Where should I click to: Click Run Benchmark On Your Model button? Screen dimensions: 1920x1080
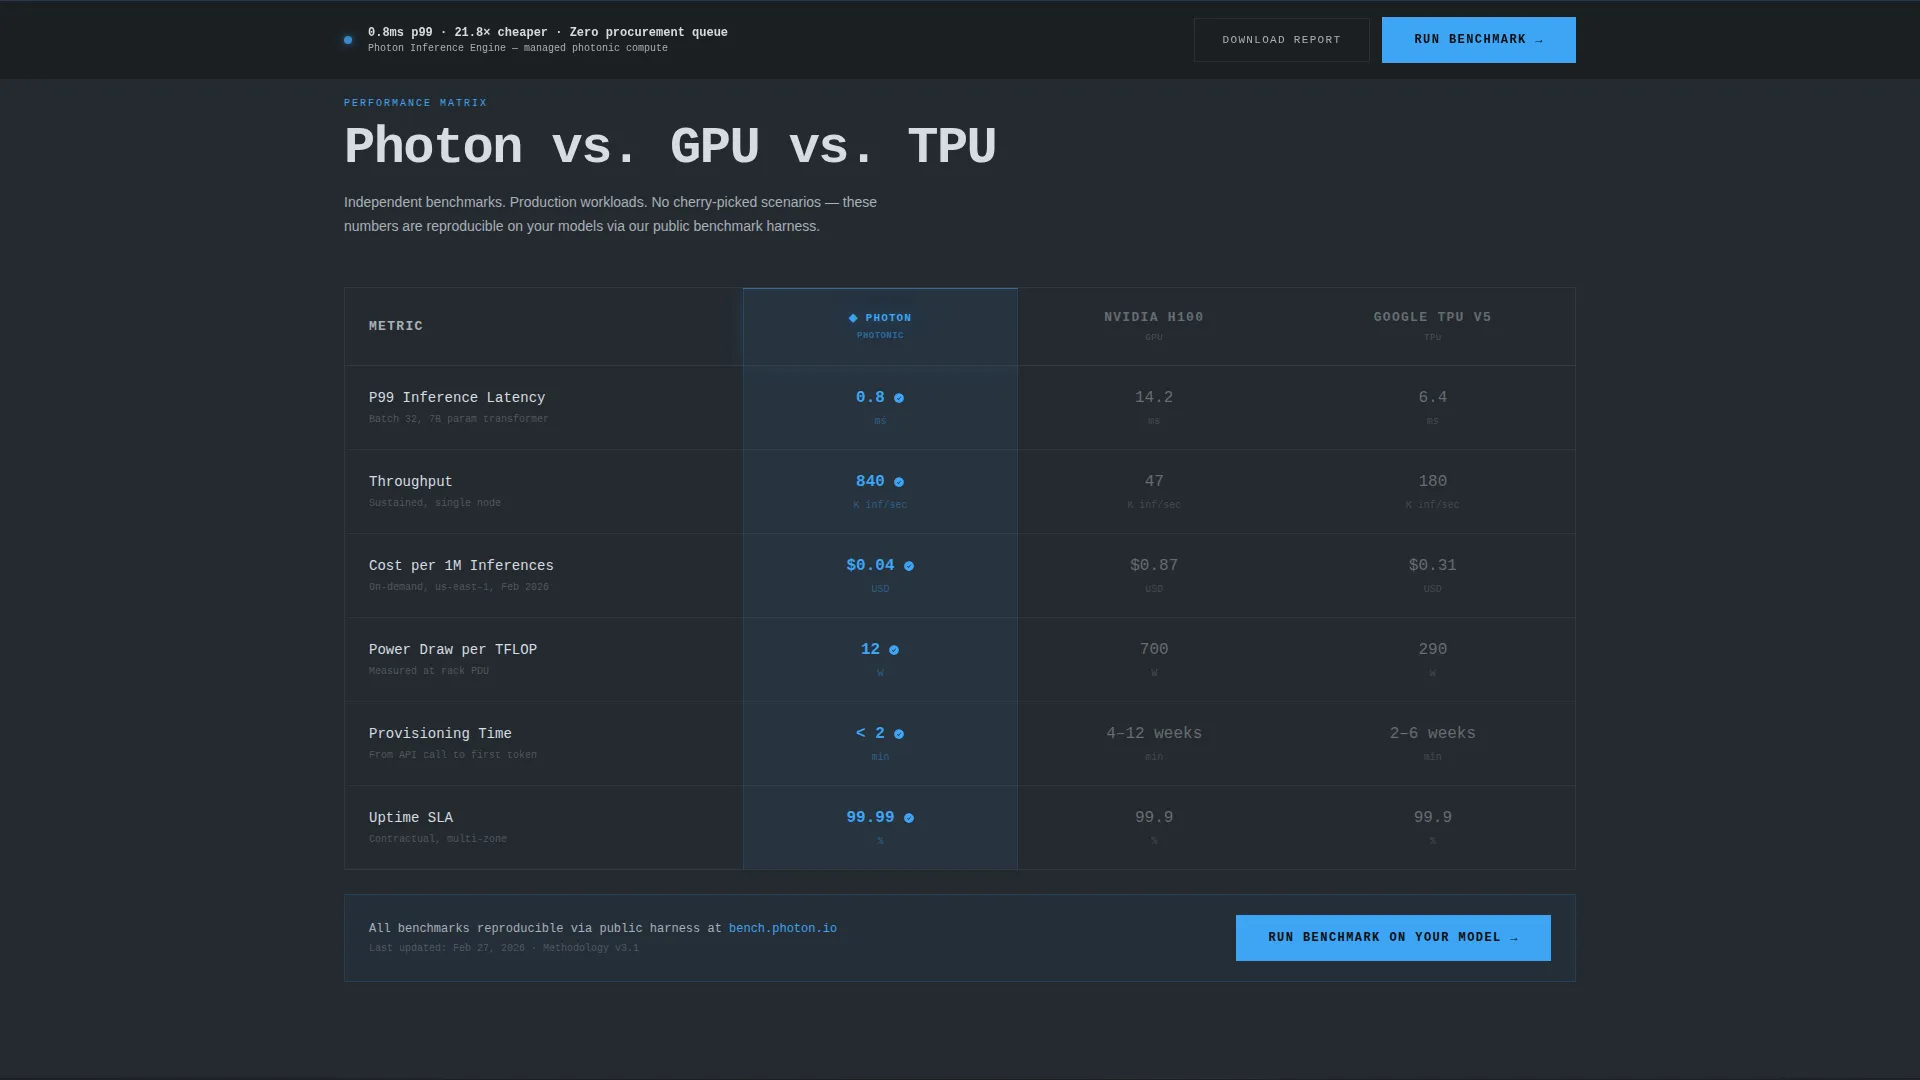click(1393, 938)
